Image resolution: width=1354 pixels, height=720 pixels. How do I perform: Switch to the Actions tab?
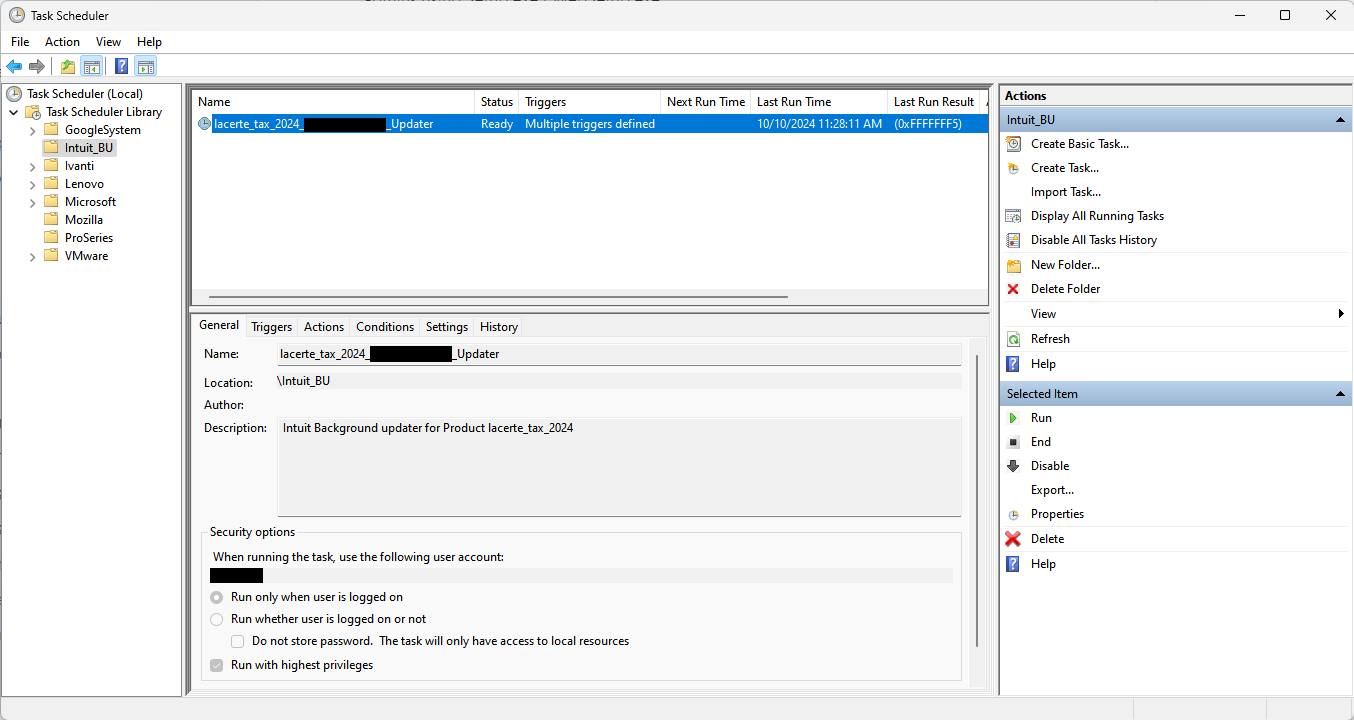[324, 327]
